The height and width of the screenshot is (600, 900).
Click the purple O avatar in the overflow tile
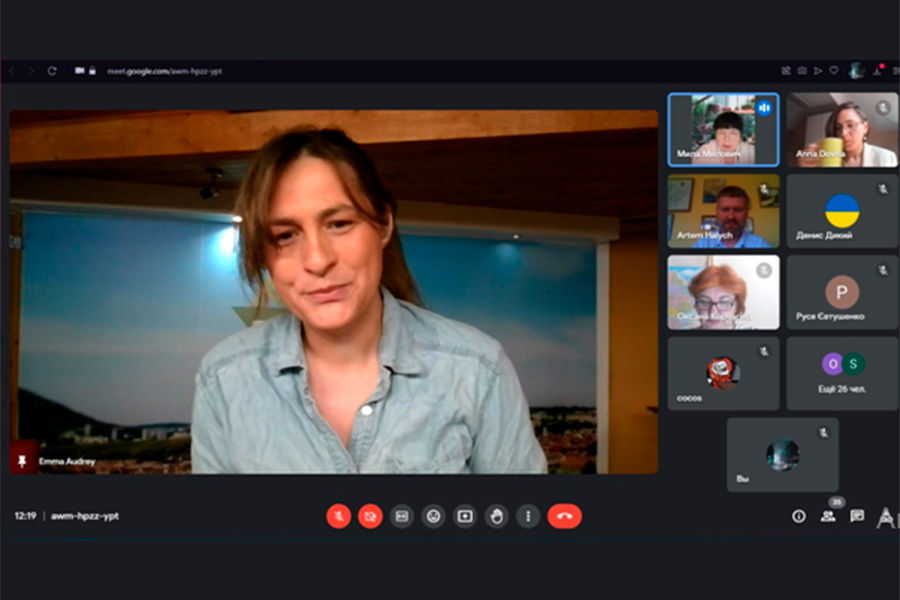pos(832,363)
